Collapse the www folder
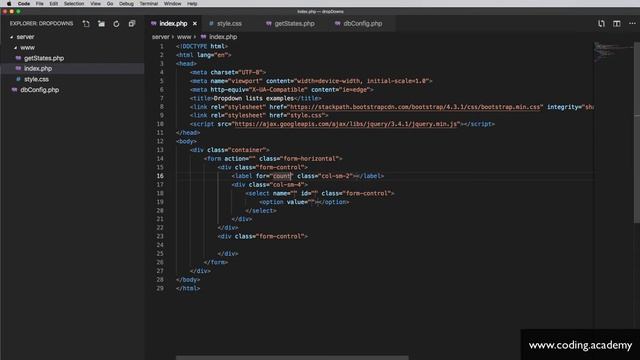The height and width of the screenshot is (360, 640). (16, 48)
